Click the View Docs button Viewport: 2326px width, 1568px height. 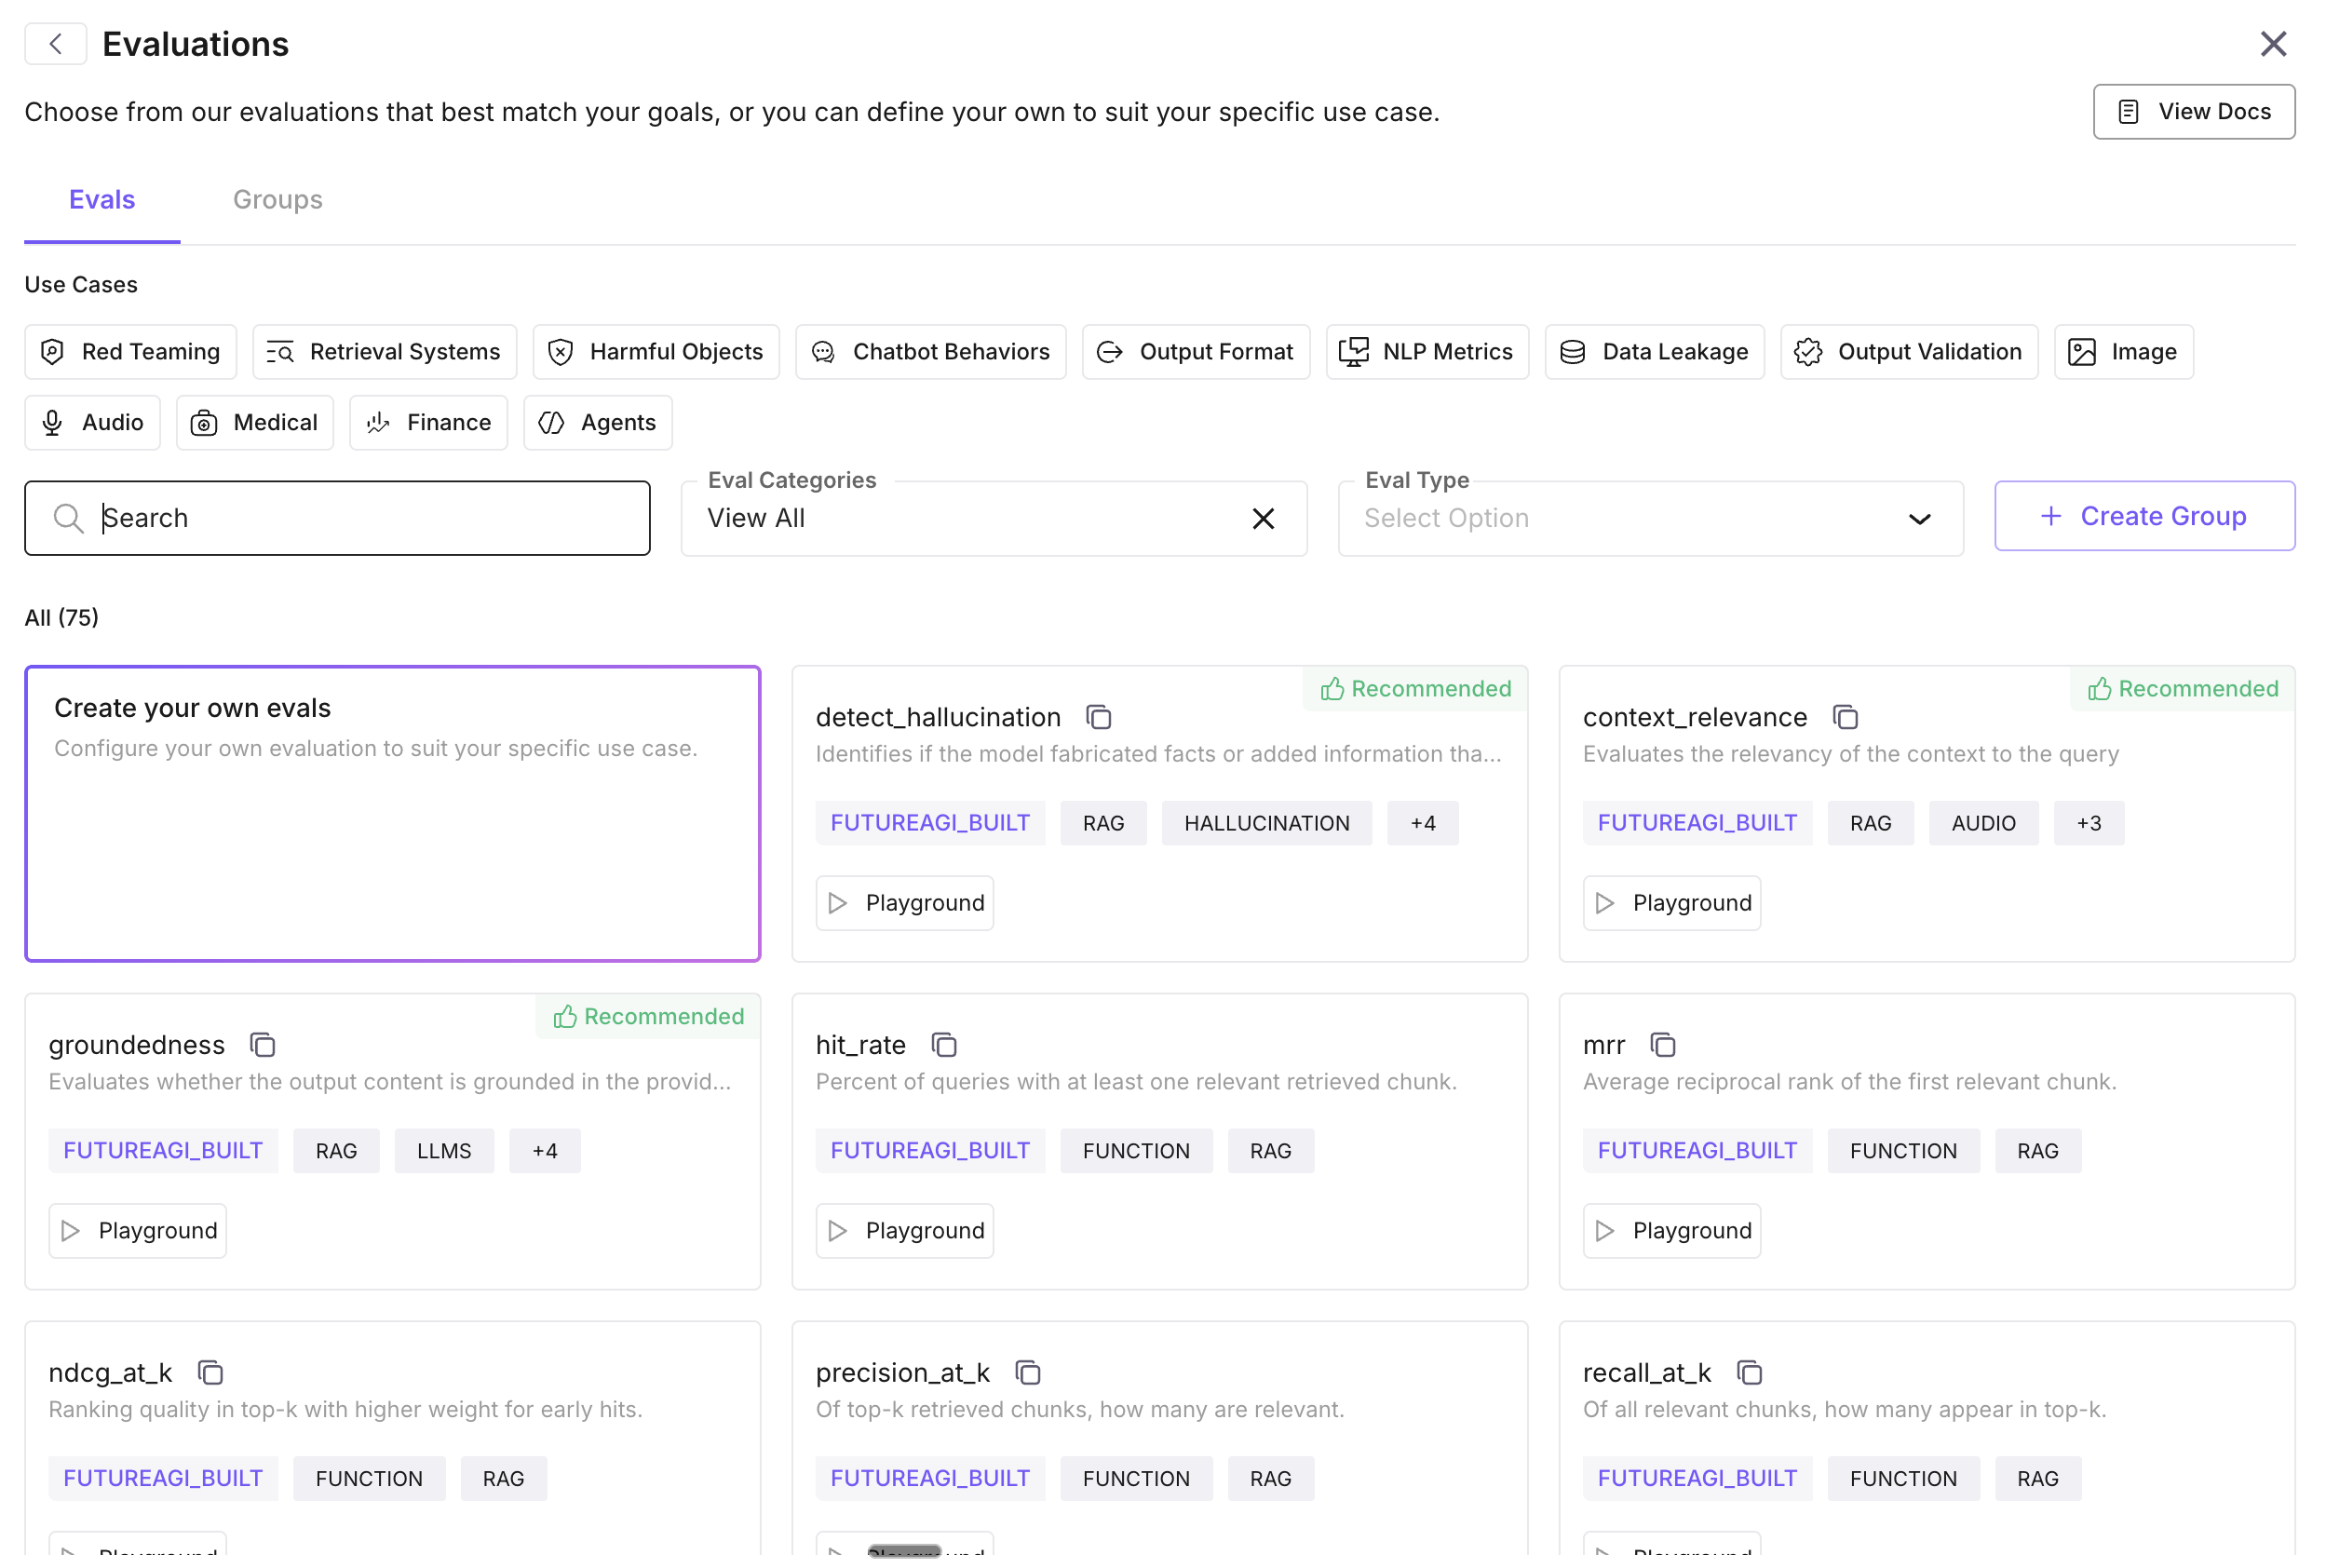coord(2194,112)
